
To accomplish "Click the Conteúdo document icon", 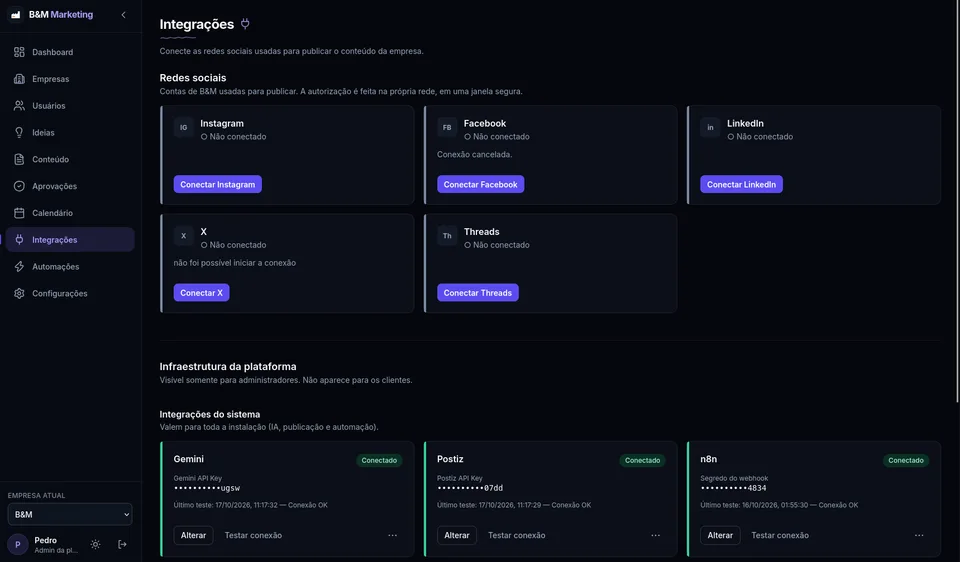I will [20, 159].
